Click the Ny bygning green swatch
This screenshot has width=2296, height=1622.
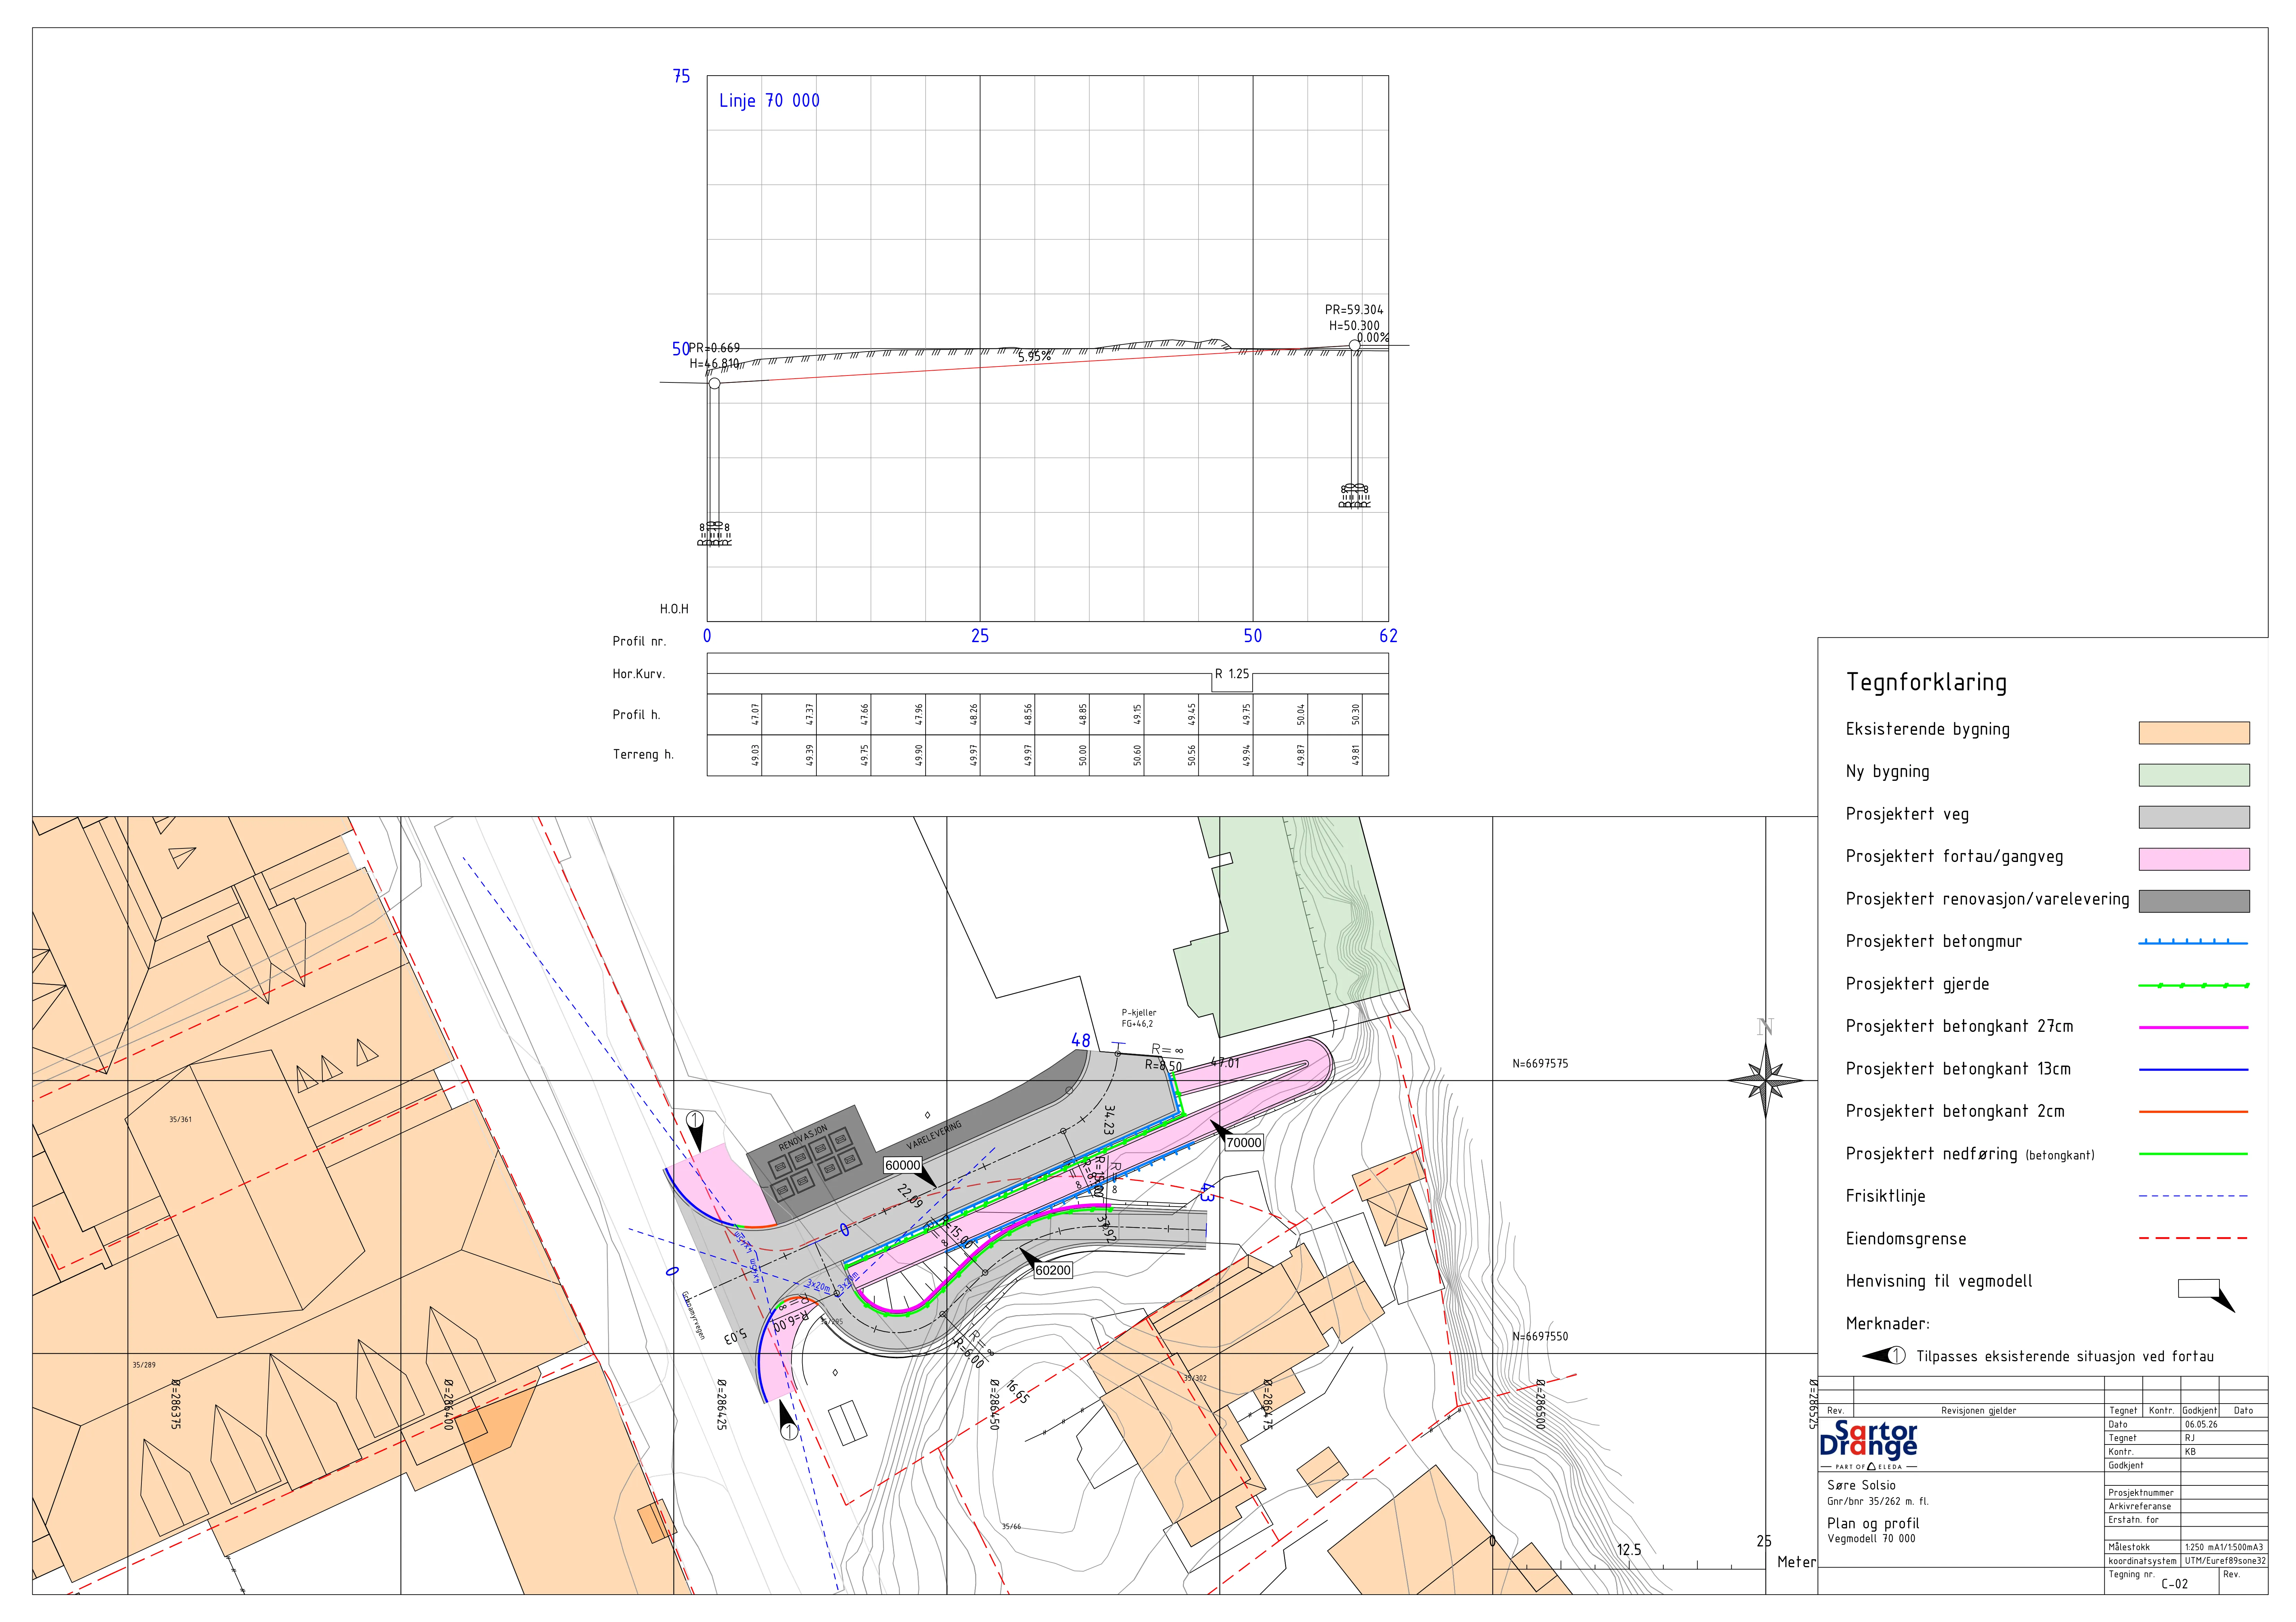(2194, 775)
